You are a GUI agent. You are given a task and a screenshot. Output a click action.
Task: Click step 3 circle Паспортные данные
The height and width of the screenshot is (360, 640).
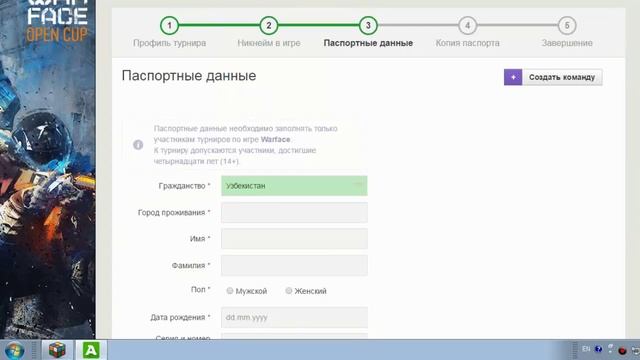point(368,26)
